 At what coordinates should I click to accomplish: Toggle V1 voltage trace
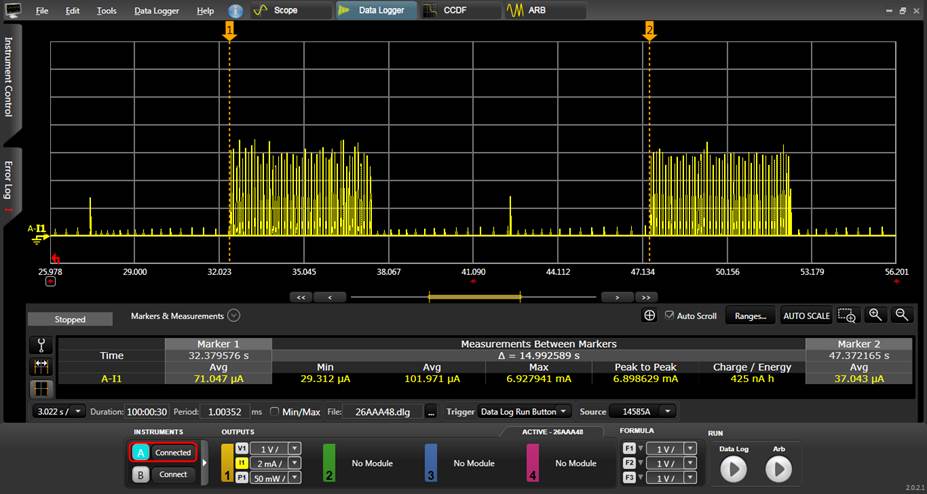[242, 448]
